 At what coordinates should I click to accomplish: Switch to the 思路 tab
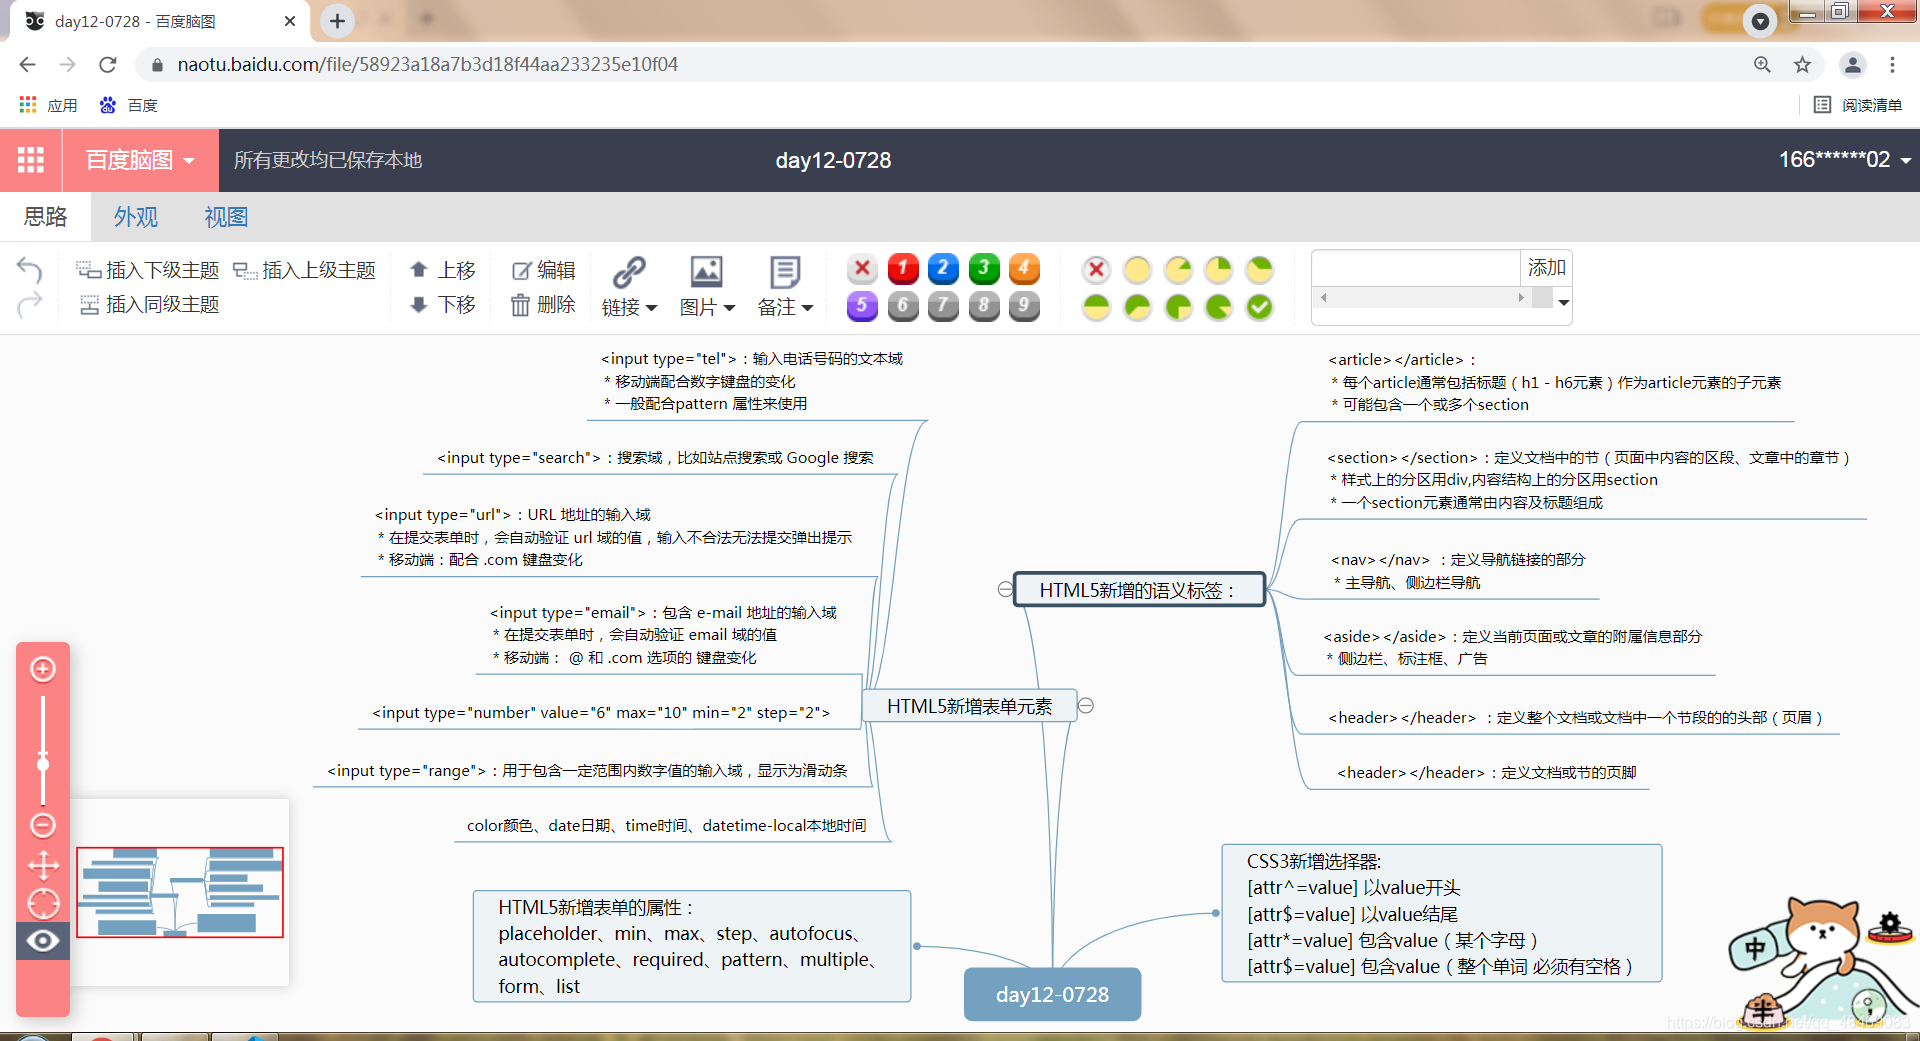(x=45, y=217)
